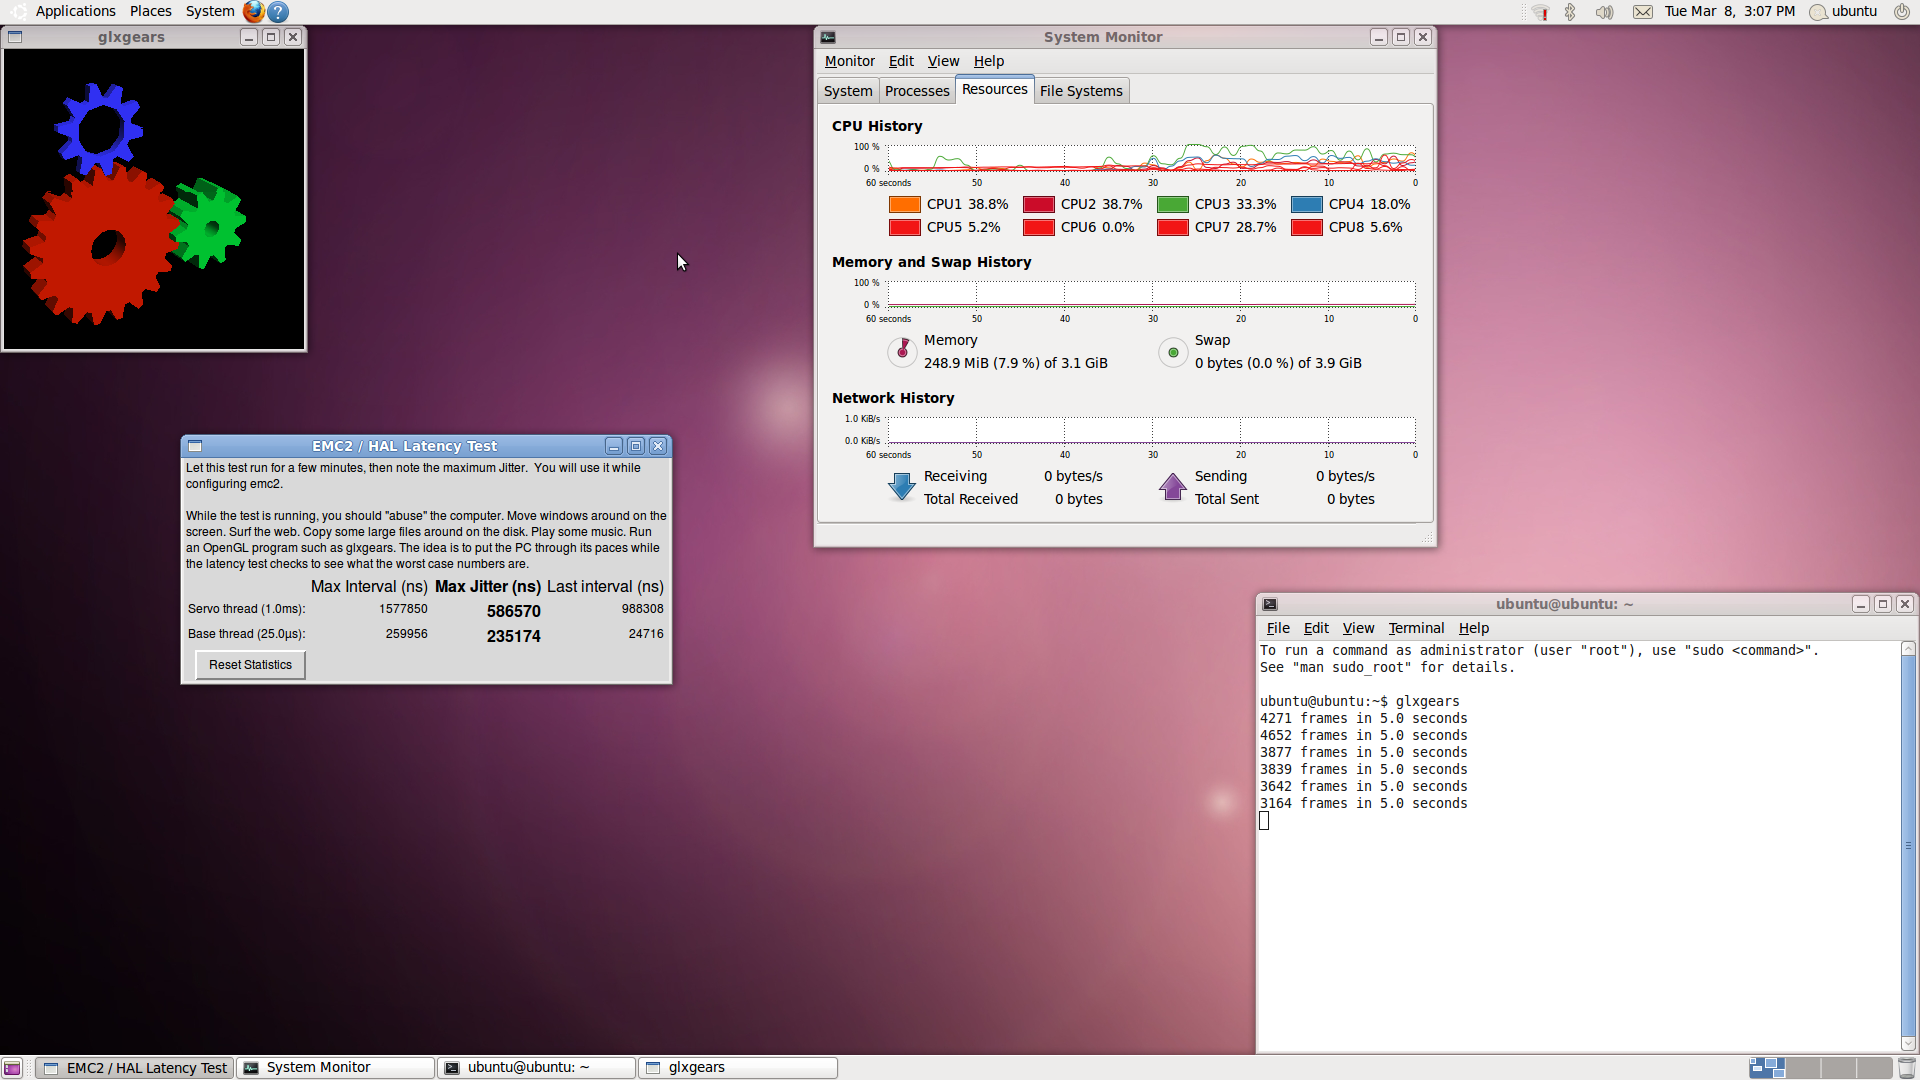This screenshot has height=1080, width=1920.
Task: Open glxgears window menu icon
Action: coord(15,37)
